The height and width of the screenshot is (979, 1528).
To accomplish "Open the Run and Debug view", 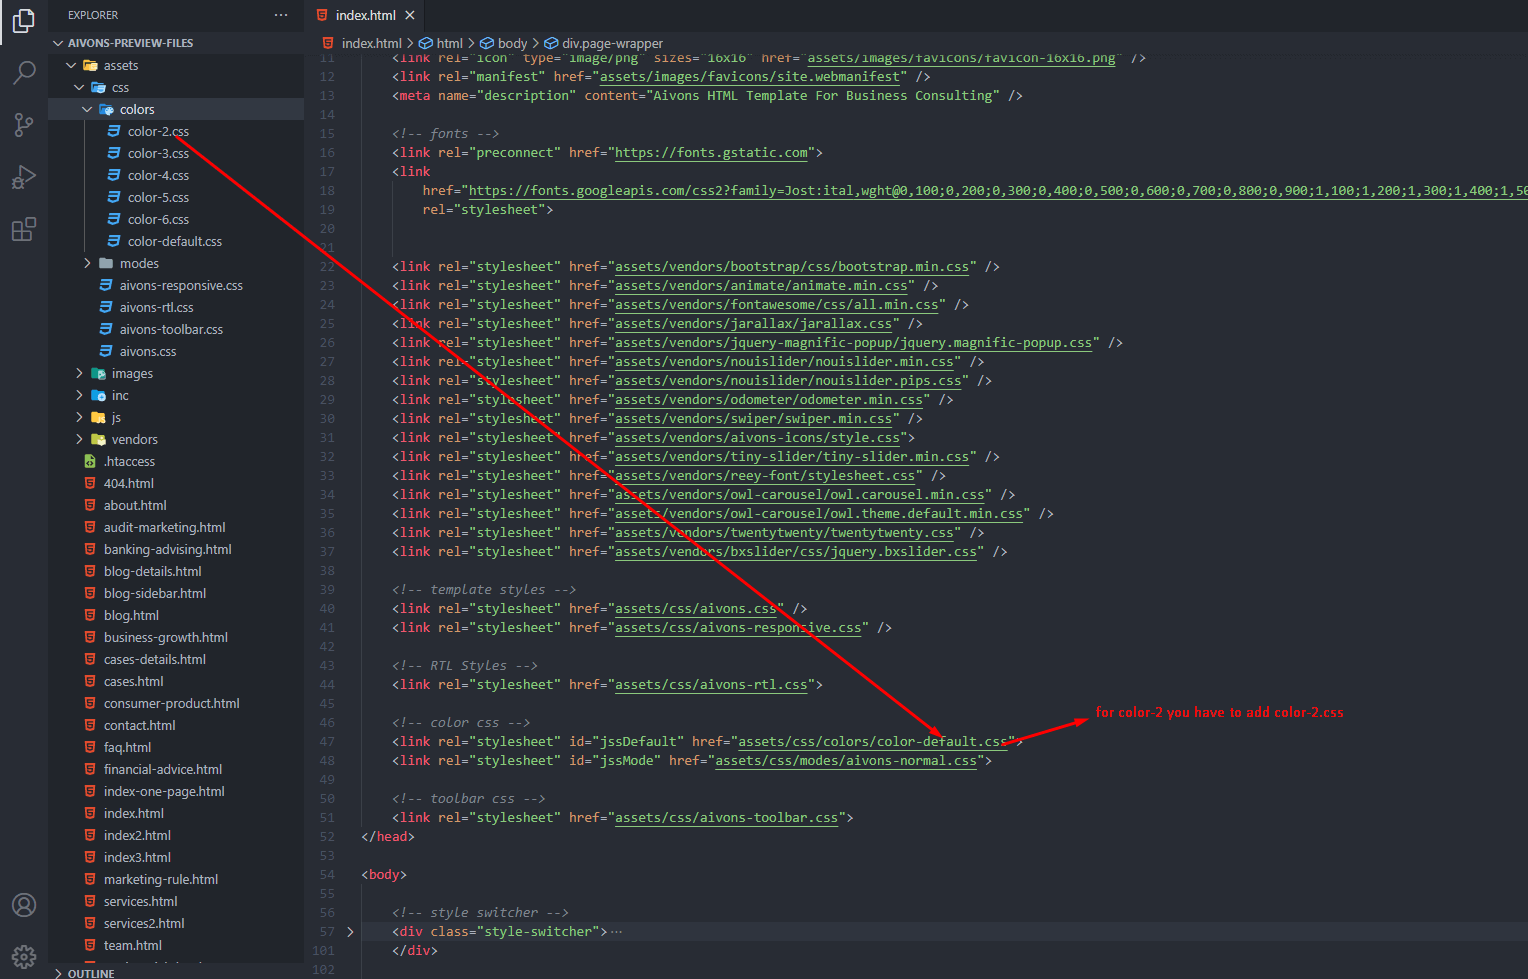I will pyautogui.click(x=24, y=177).
